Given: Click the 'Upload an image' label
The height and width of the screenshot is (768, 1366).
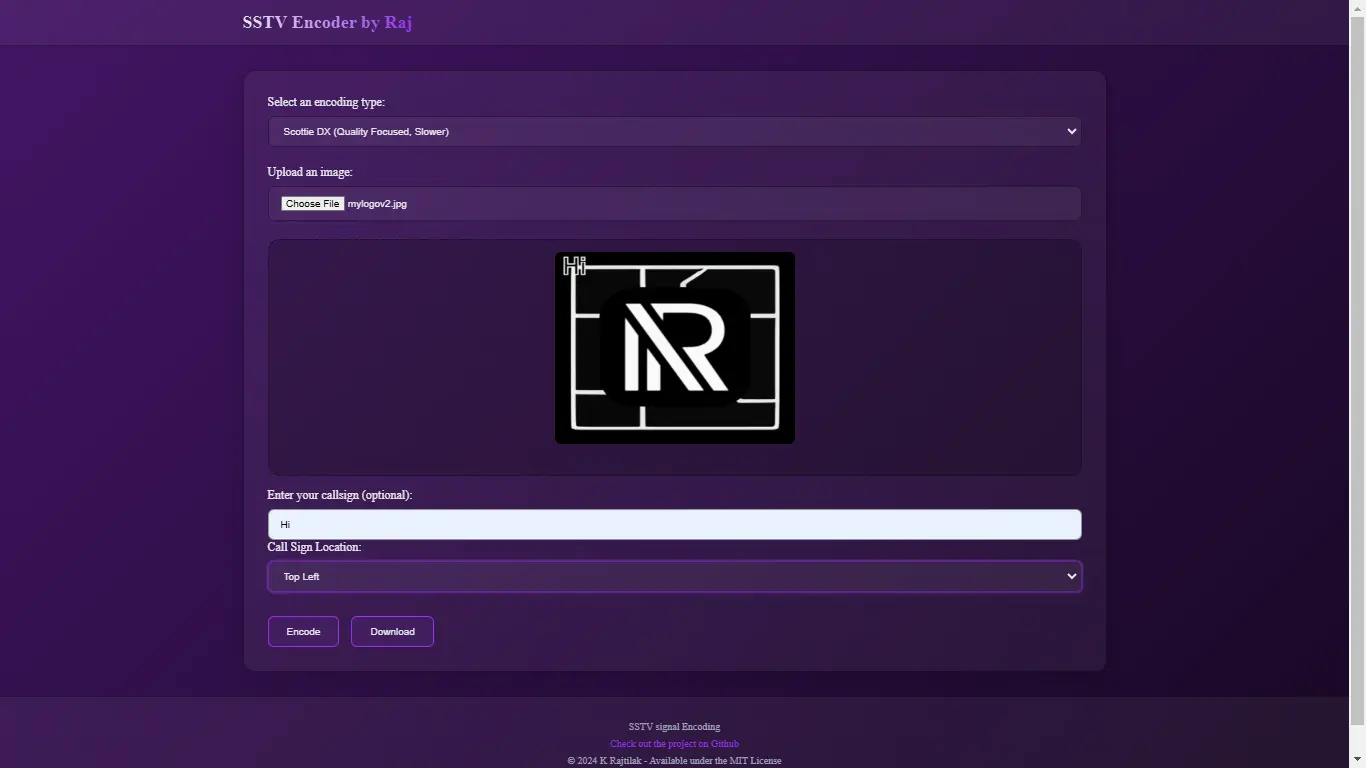Looking at the screenshot, I should click(310, 172).
